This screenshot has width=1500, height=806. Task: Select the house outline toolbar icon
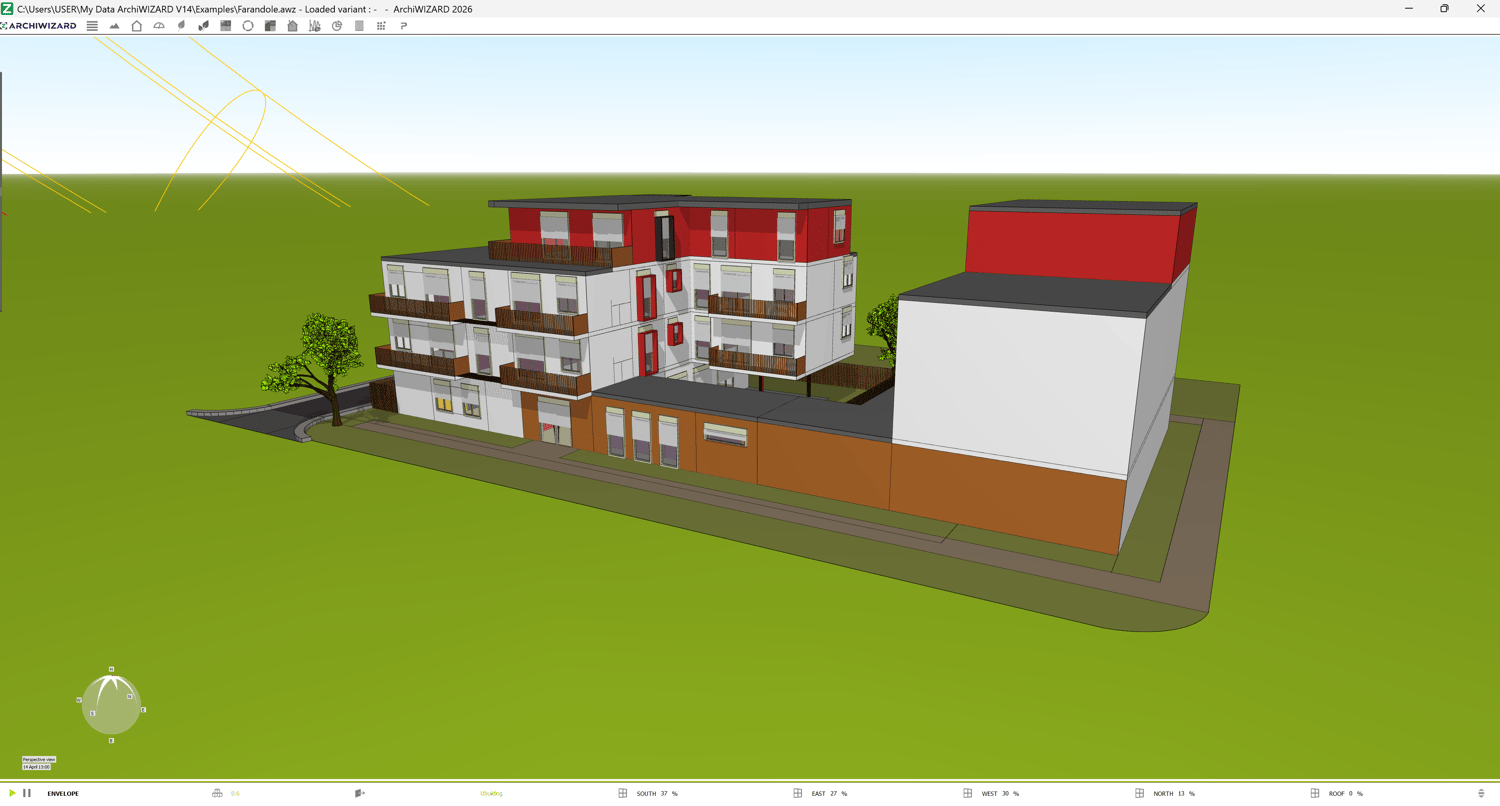137,26
